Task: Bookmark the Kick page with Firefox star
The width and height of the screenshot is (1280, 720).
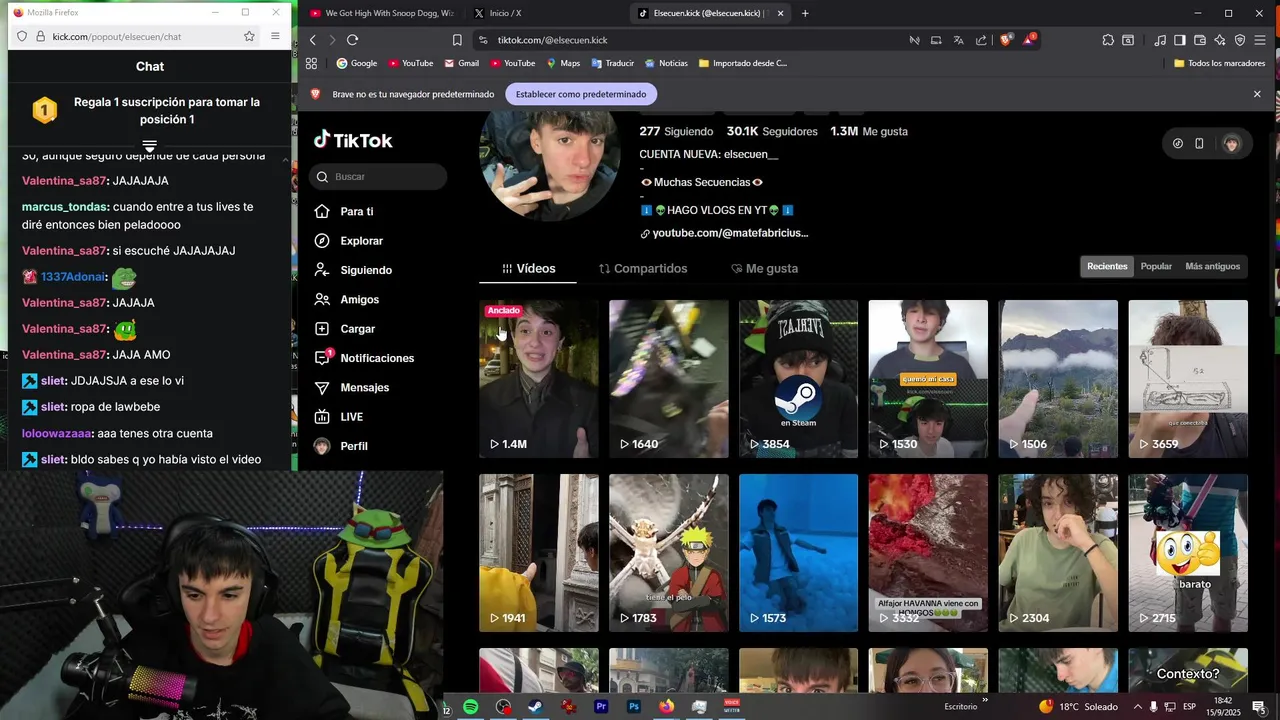Action: [249, 36]
